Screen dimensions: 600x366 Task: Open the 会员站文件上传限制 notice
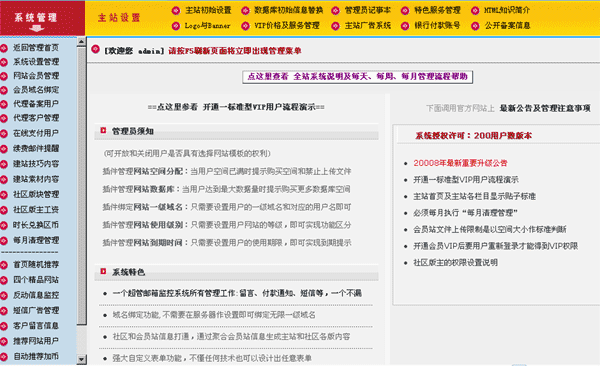490,229
